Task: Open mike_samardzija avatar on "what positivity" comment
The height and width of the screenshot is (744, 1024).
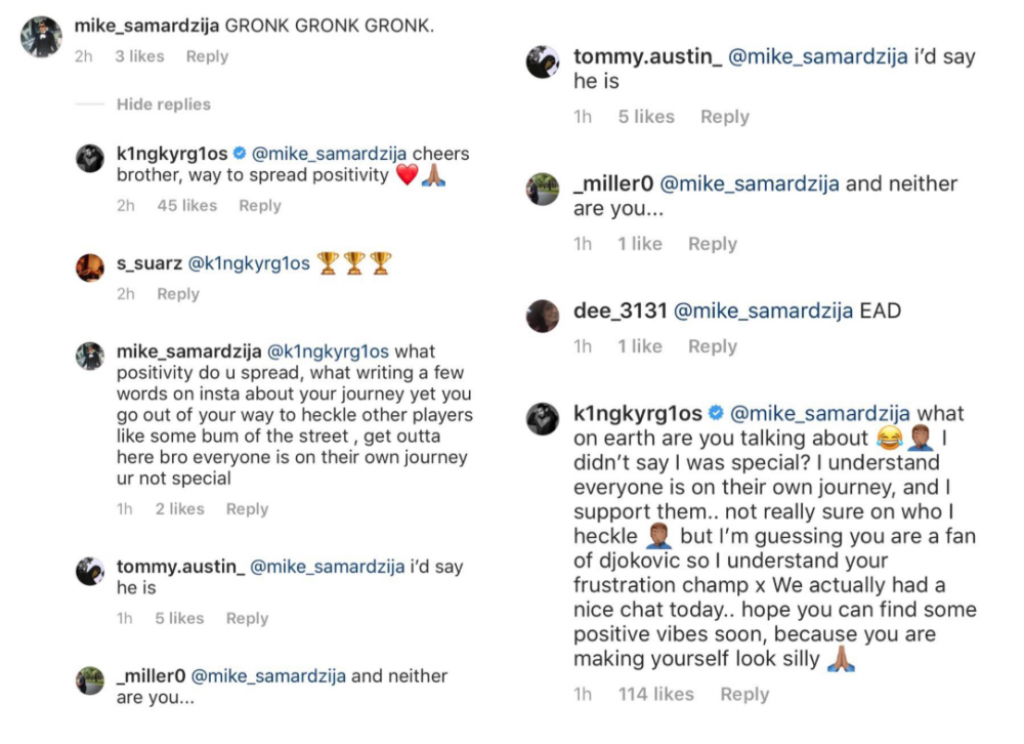Action: pyautogui.click(x=90, y=355)
